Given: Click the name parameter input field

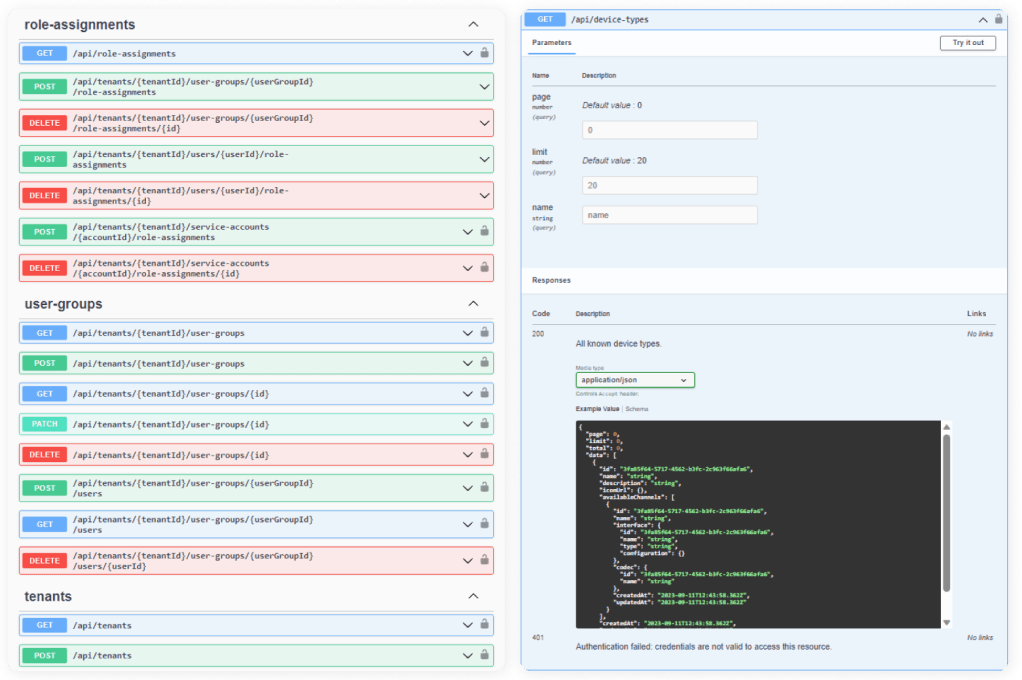Looking at the screenshot, I should [x=669, y=214].
